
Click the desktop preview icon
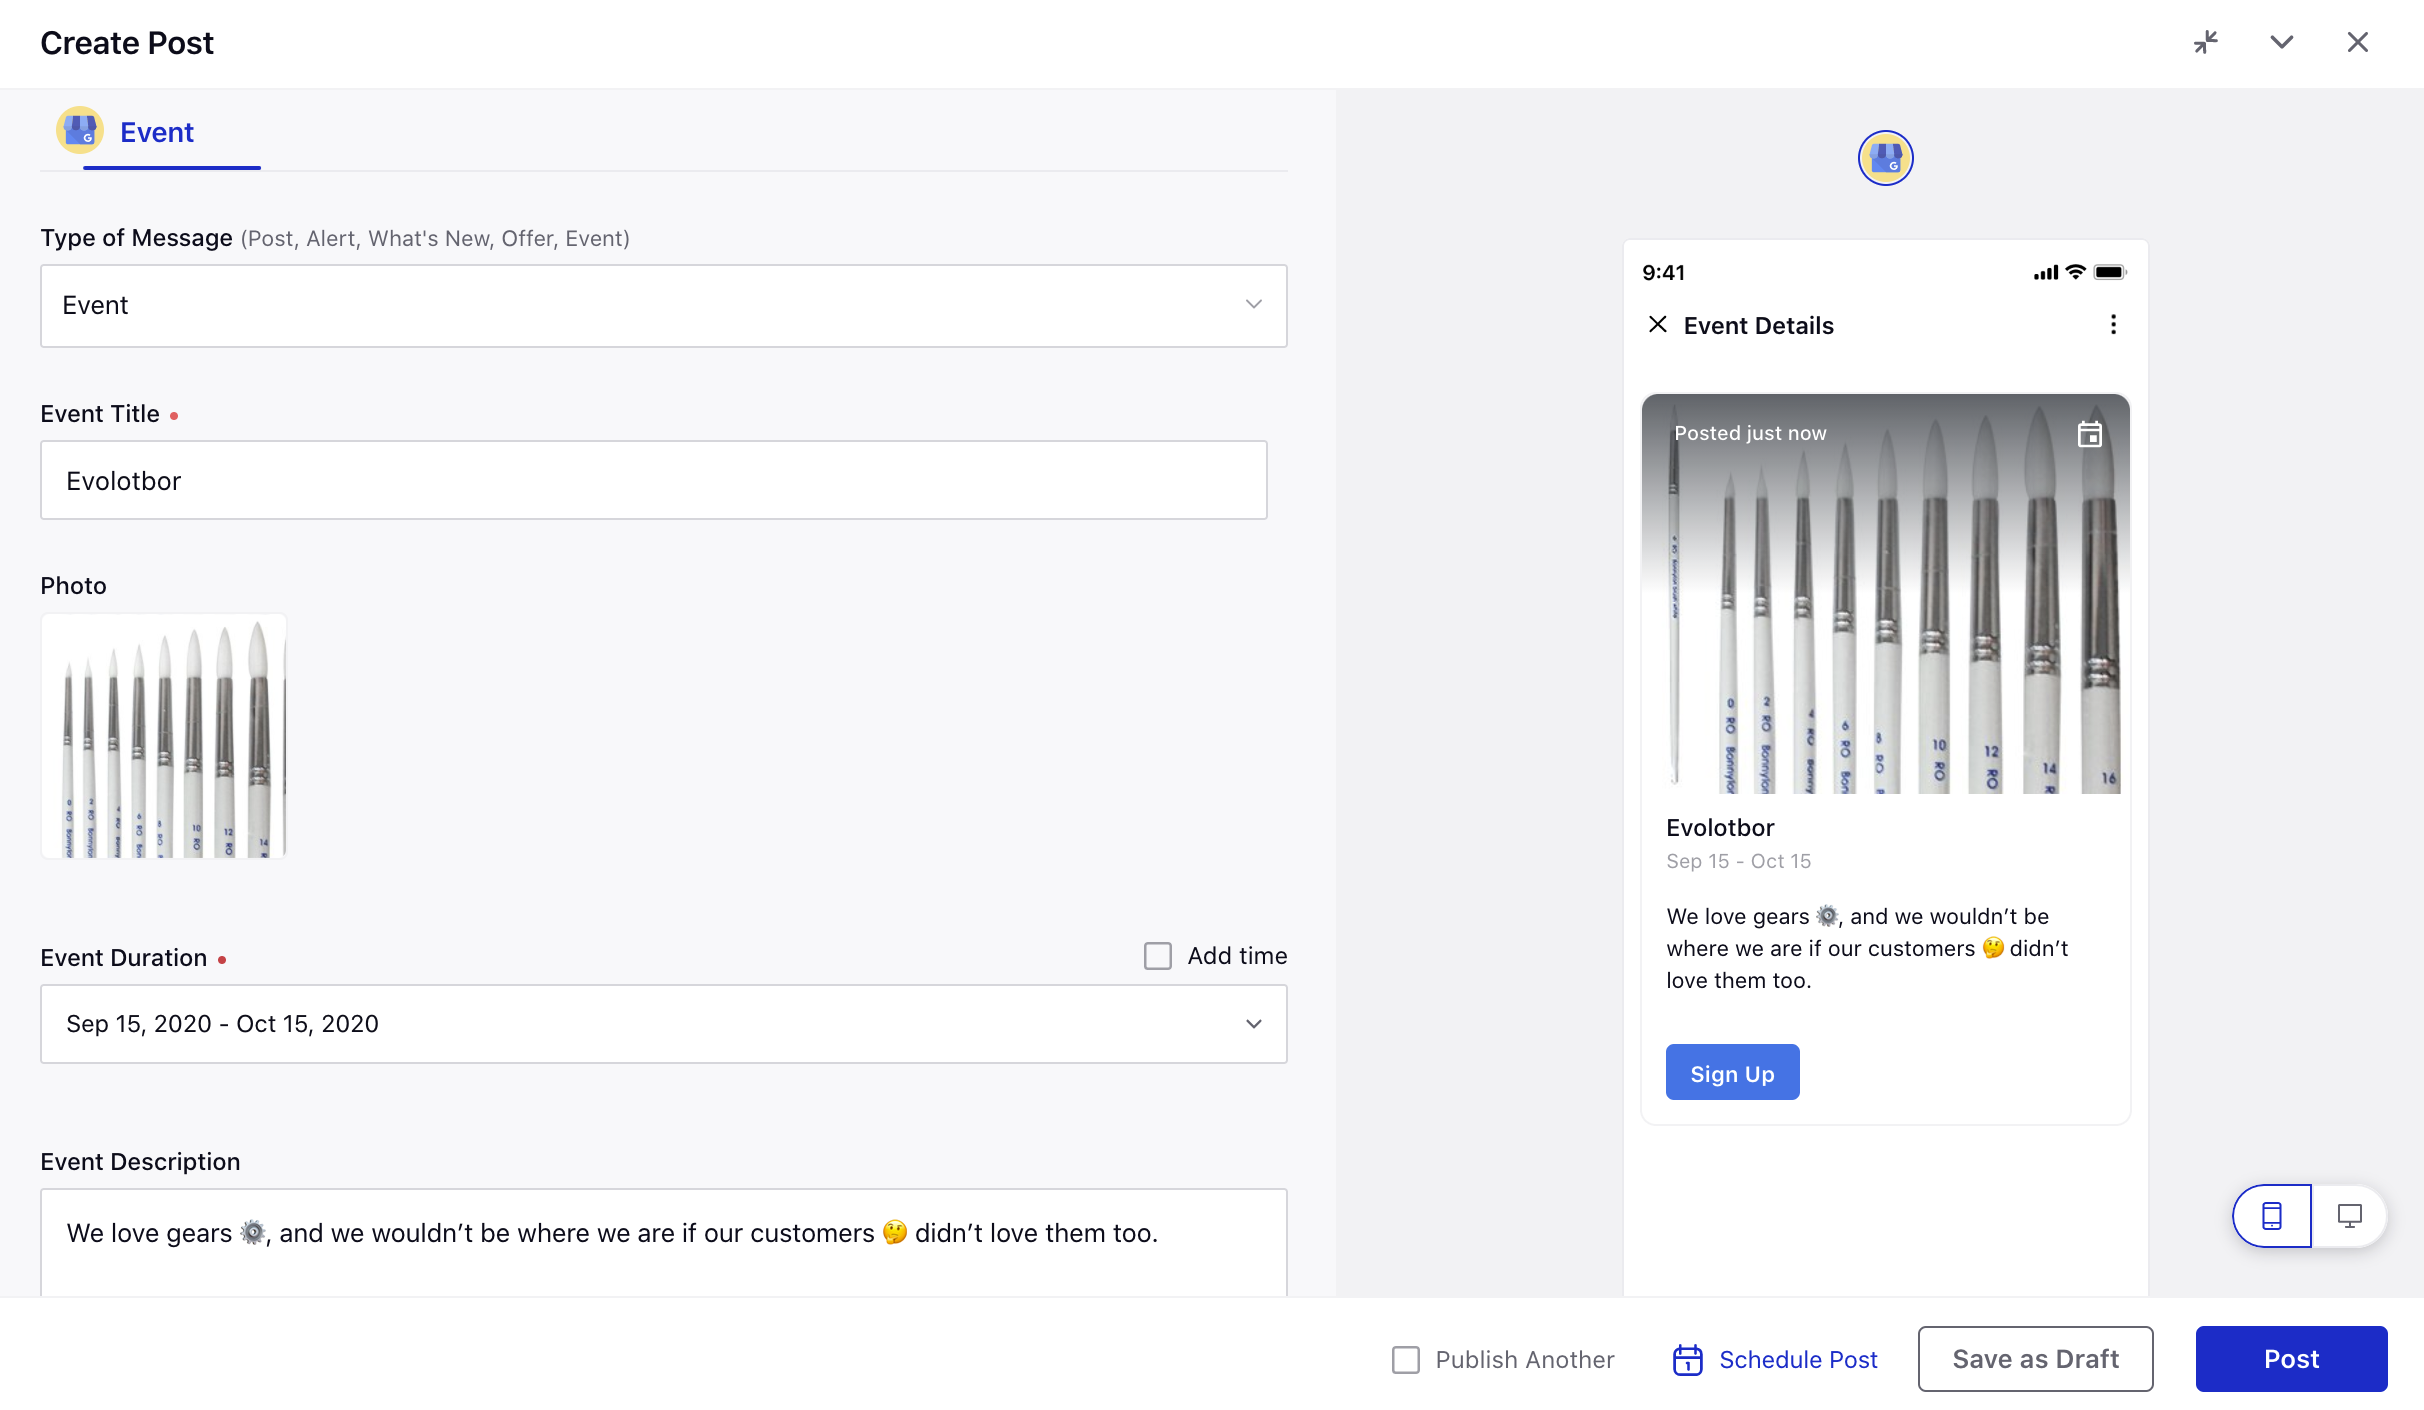click(2348, 1215)
